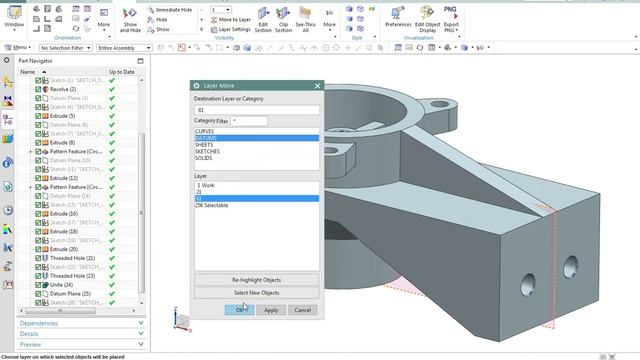
Task: Open the Web Browser sidebar tab
Action: [x=7, y=187]
